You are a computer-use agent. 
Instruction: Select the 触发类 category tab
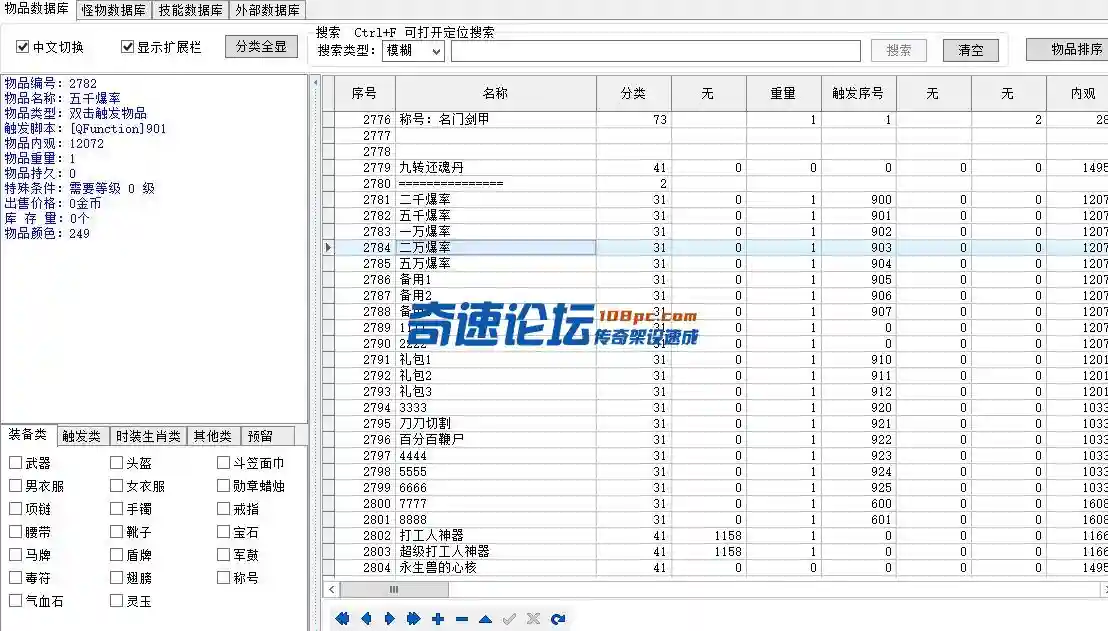coord(81,436)
